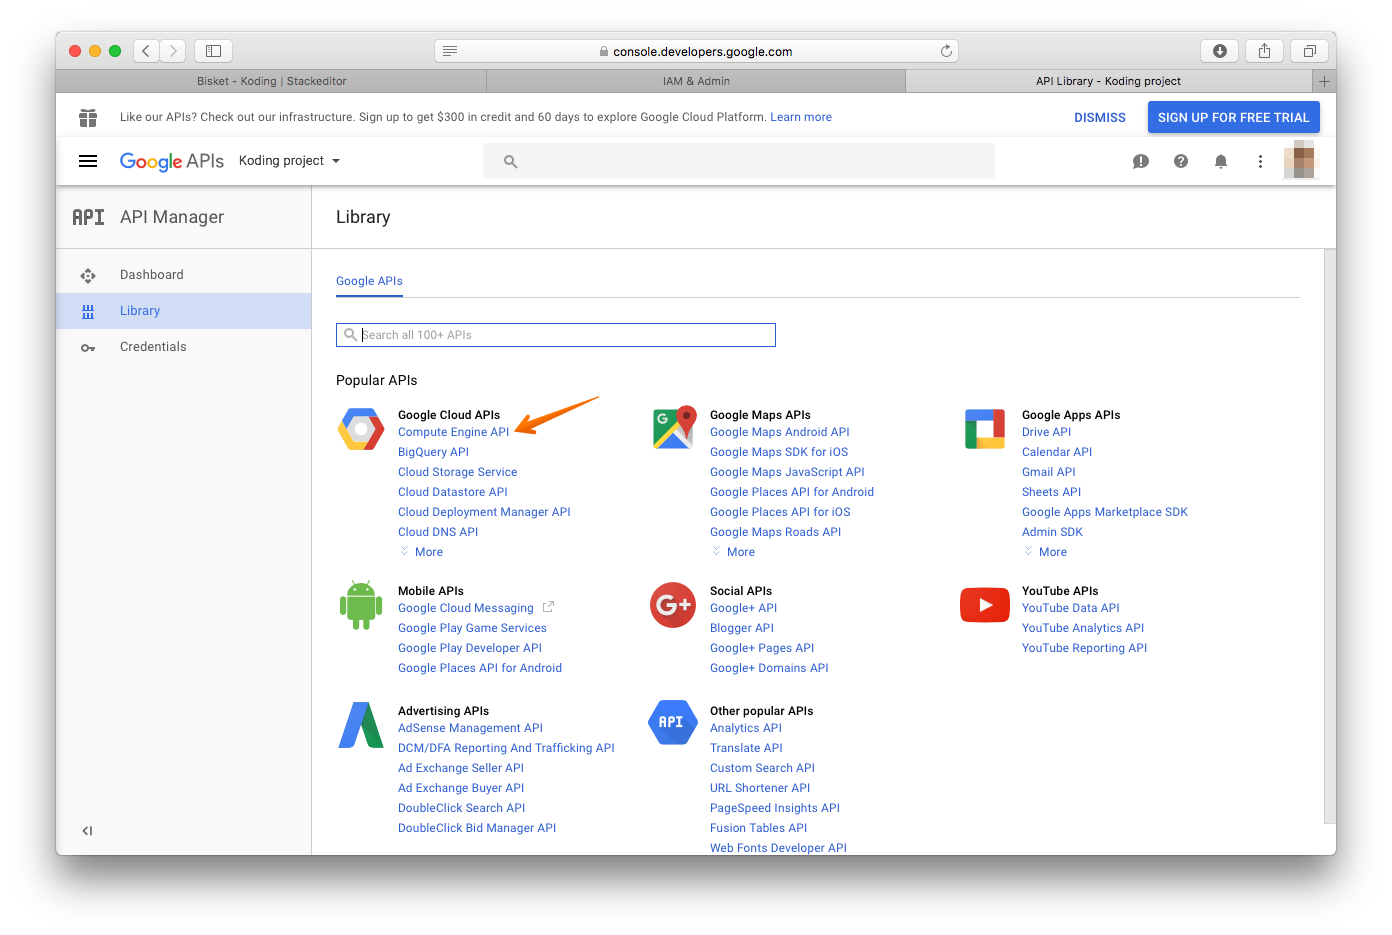Image resolution: width=1392 pixels, height=935 pixels.
Task: Open the Drive API link
Action: (1046, 432)
